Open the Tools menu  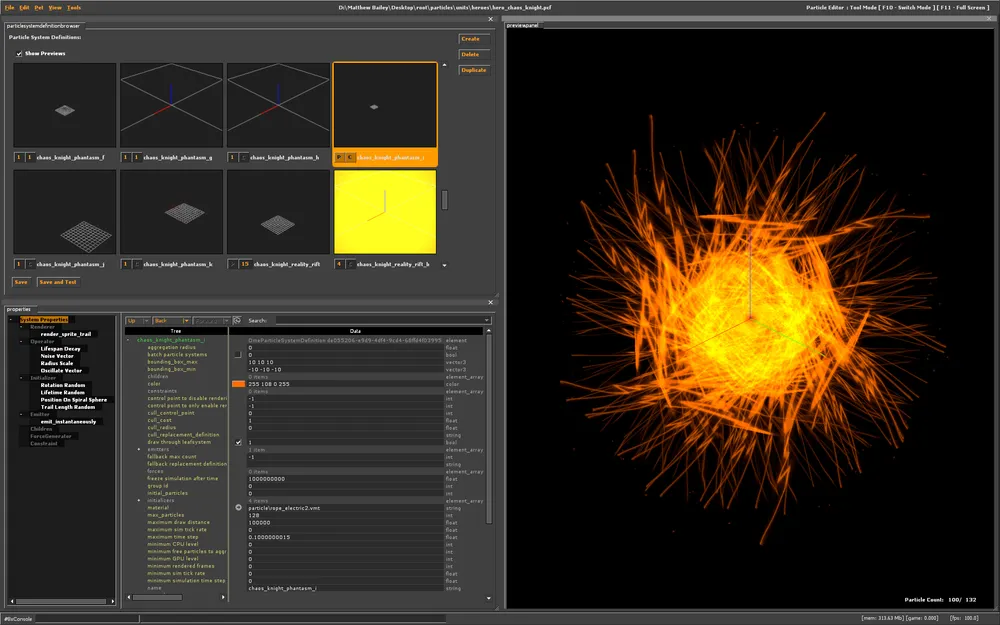[x=73, y=7]
